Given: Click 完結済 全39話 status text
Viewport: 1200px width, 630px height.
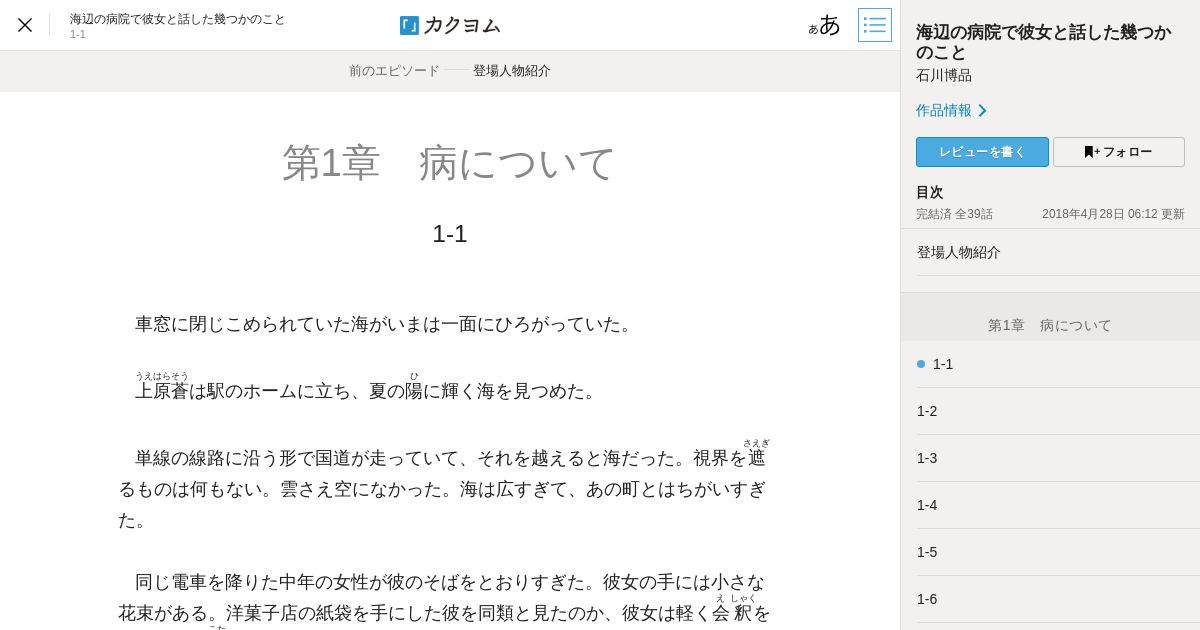Looking at the screenshot, I should click(x=954, y=214).
